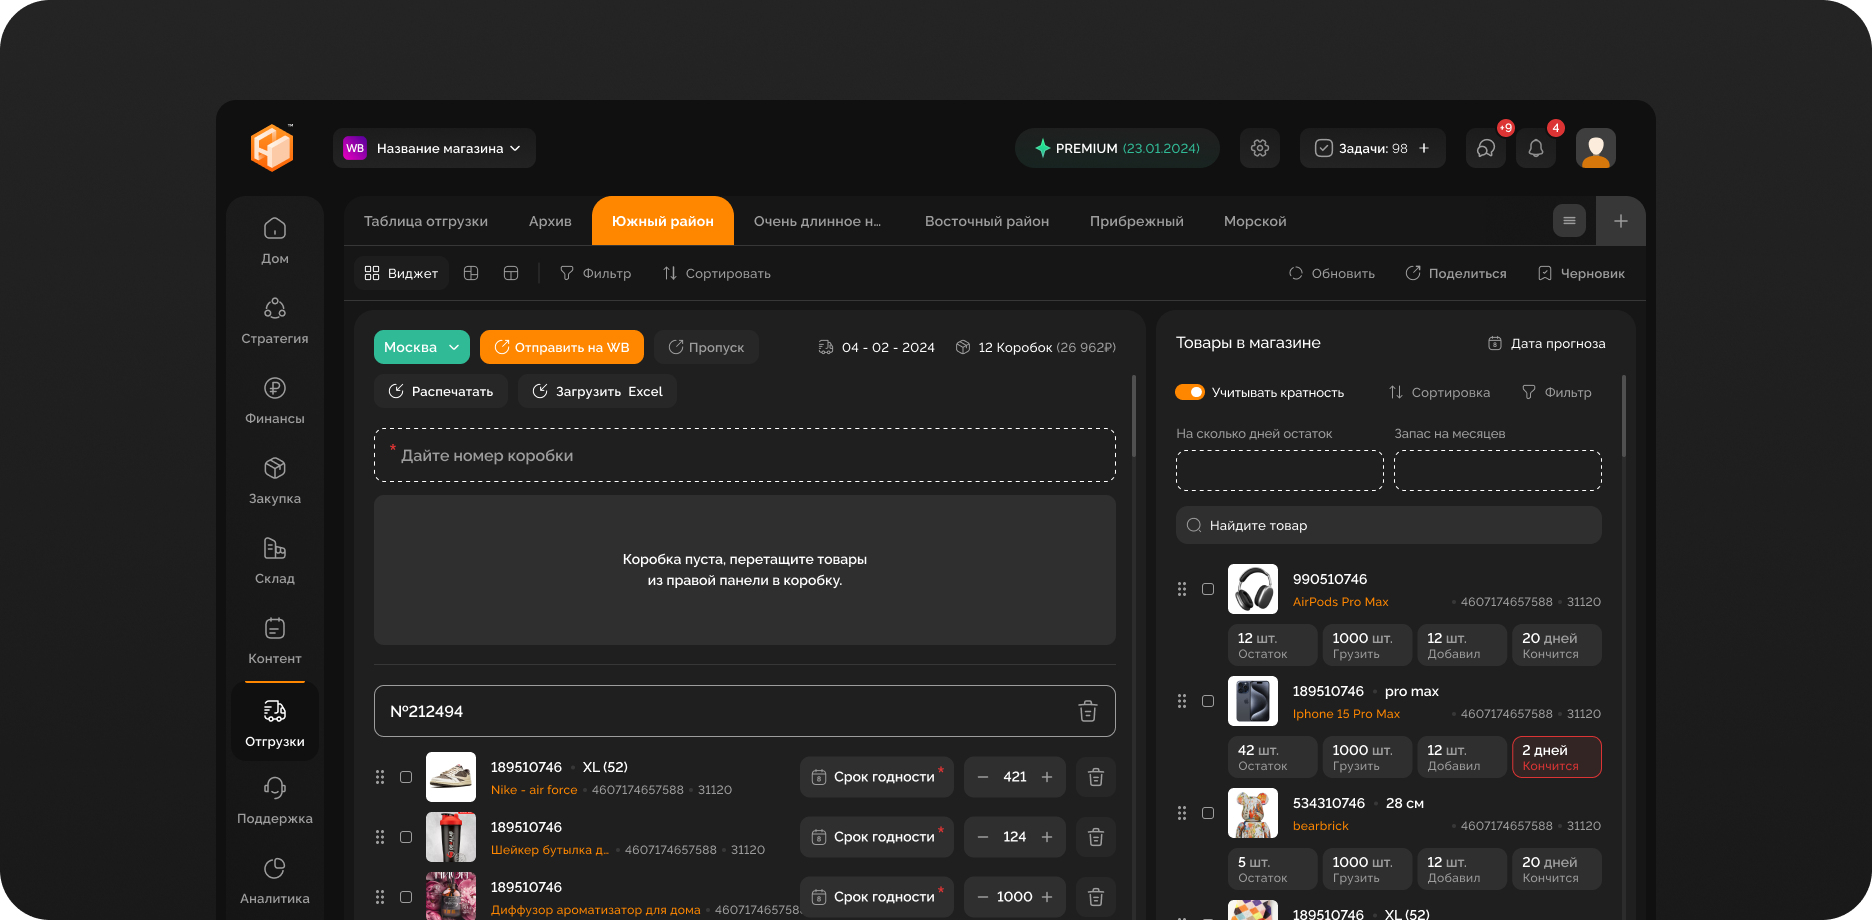Expand the Москва dropdown
Screen dimensions: 1872x920
click(421, 347)
